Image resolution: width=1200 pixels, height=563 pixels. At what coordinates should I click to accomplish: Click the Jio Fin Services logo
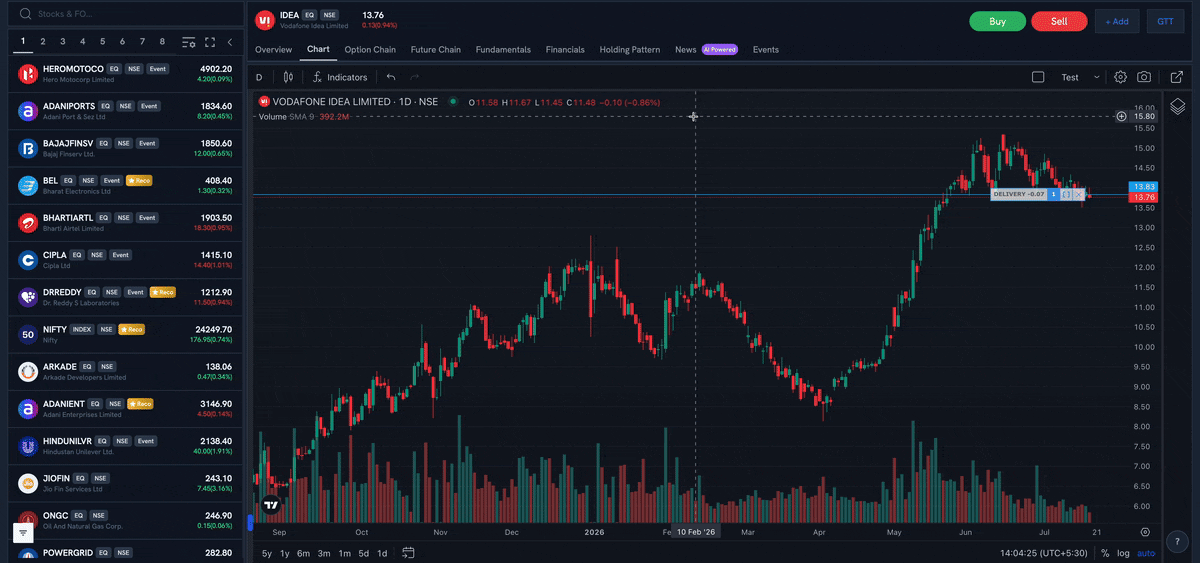28,484
